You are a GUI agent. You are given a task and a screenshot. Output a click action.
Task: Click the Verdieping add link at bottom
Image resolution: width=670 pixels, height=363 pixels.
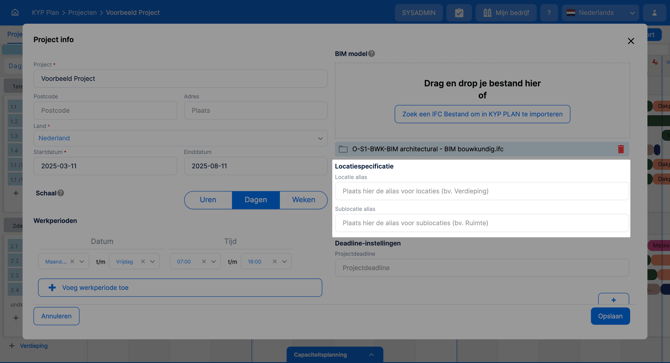29,346
